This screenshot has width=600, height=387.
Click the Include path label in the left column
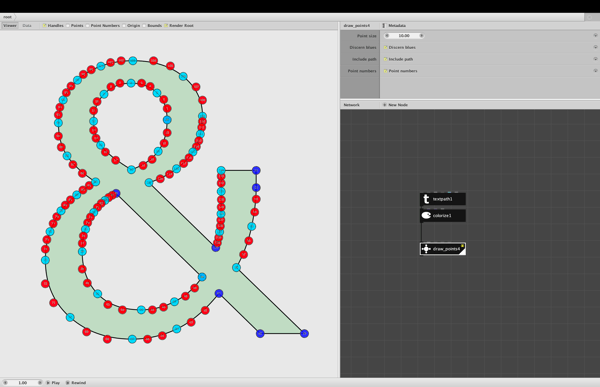(364, 59)
